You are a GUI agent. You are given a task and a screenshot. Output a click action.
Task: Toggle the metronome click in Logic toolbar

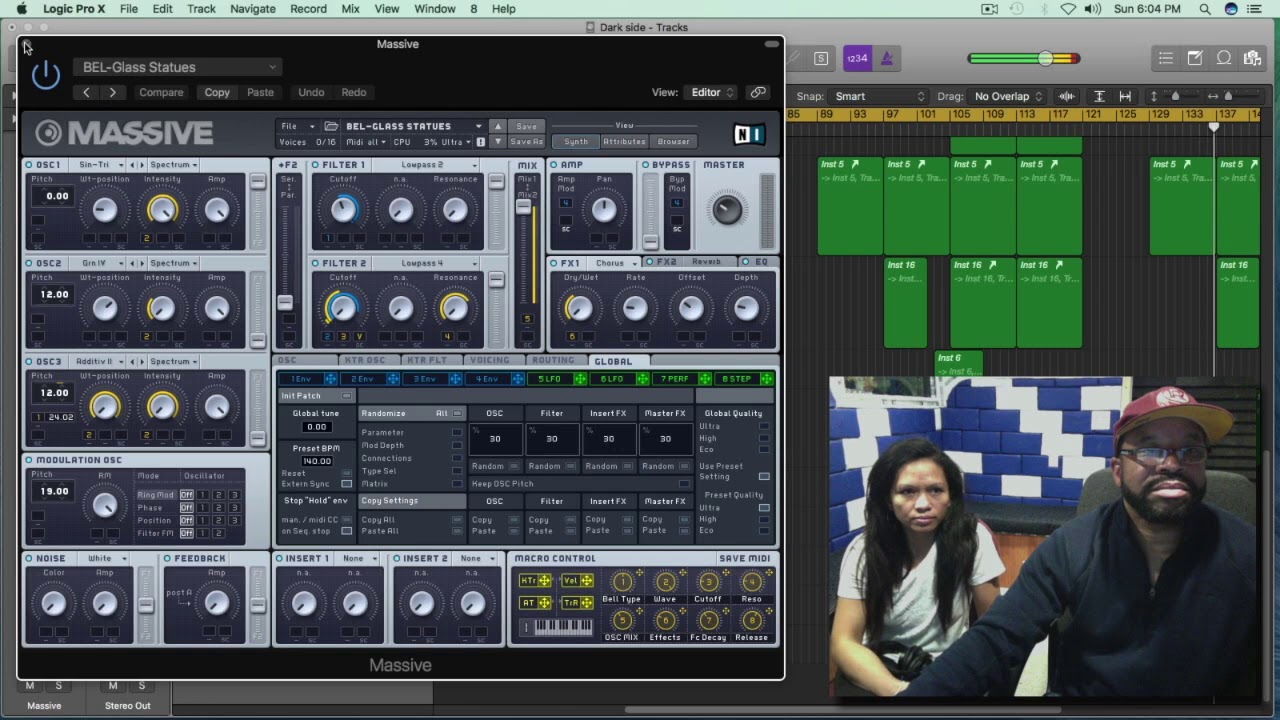(886, 58)
